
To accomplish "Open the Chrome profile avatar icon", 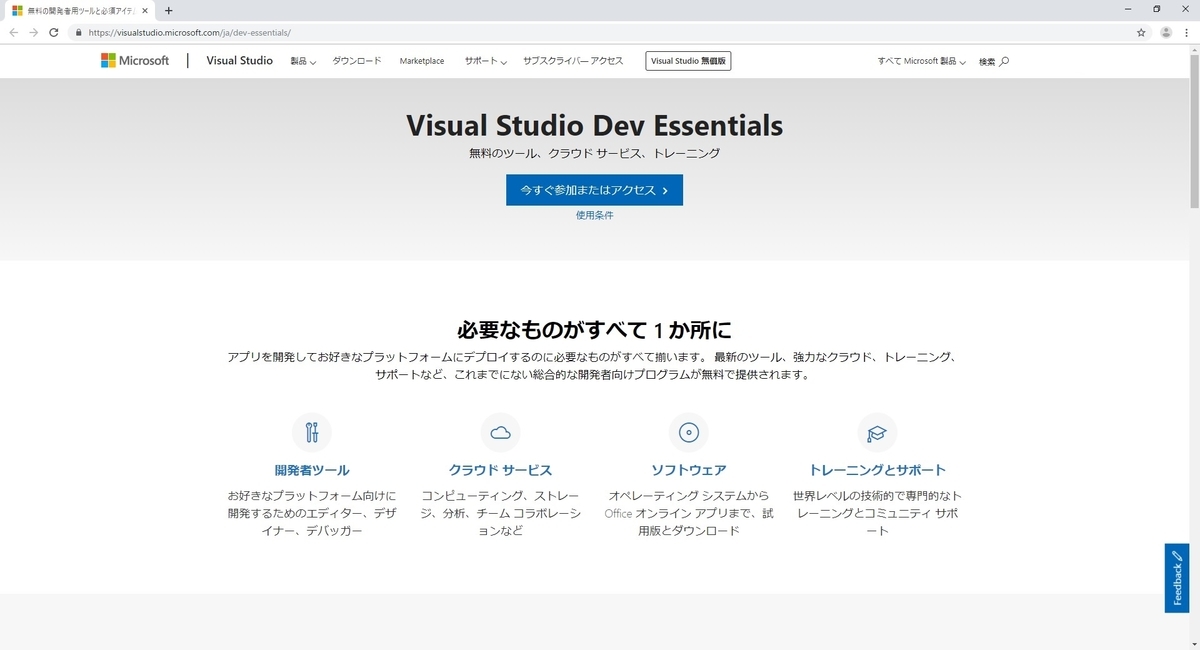I will pyautogui.click(x=1166, y=32).
